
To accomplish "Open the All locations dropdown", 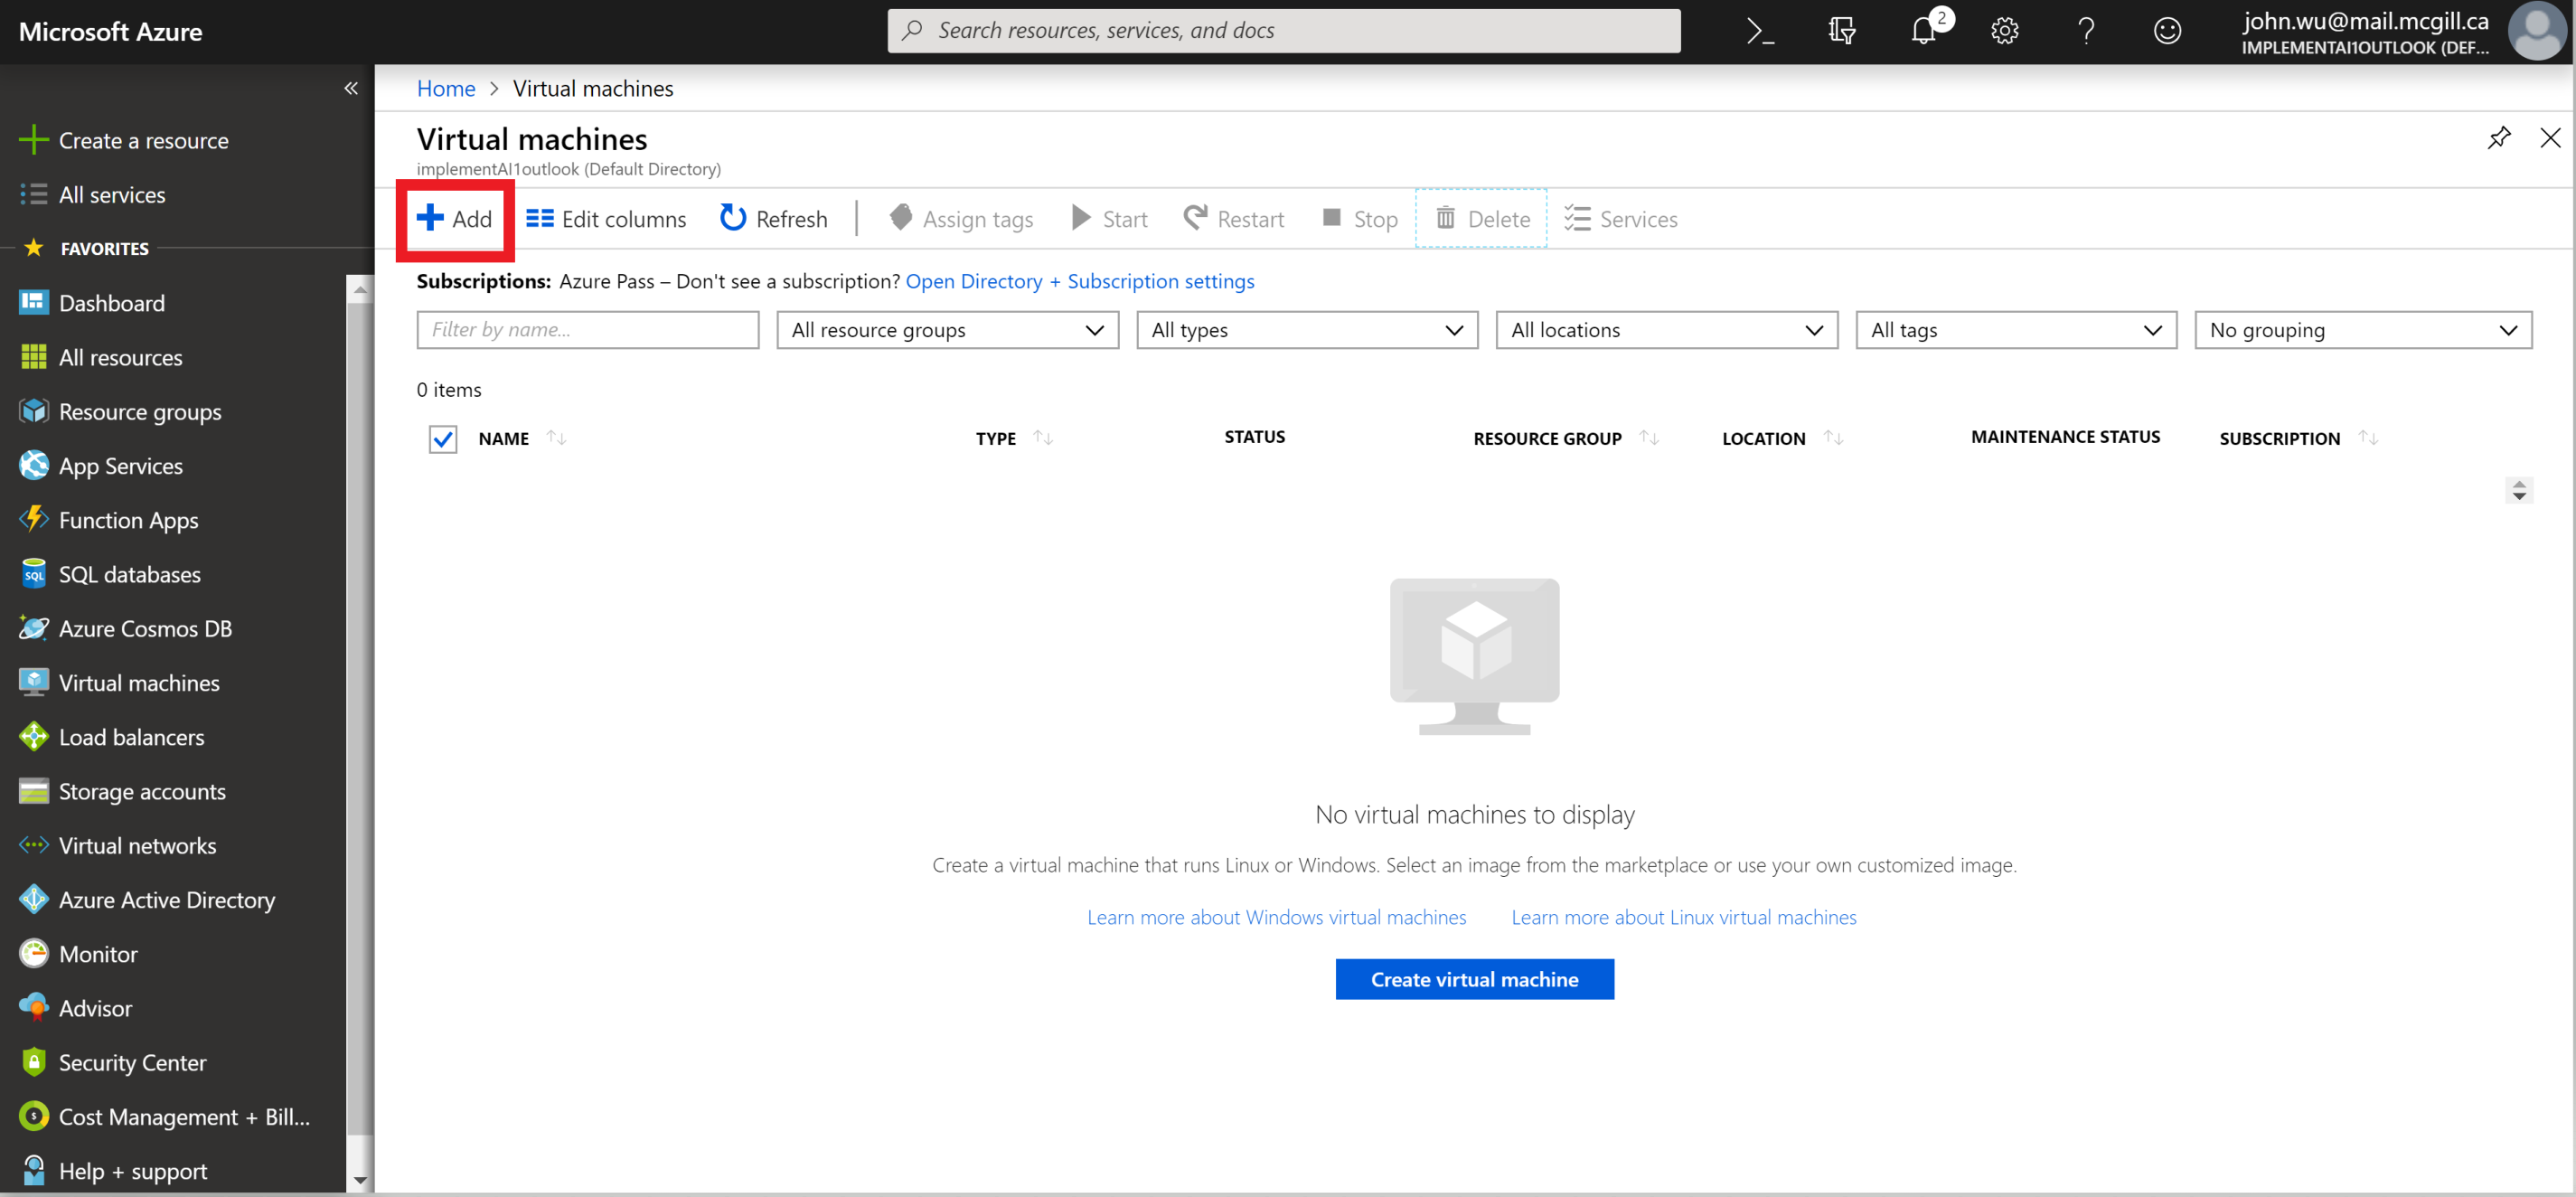I will (1666, 330).
